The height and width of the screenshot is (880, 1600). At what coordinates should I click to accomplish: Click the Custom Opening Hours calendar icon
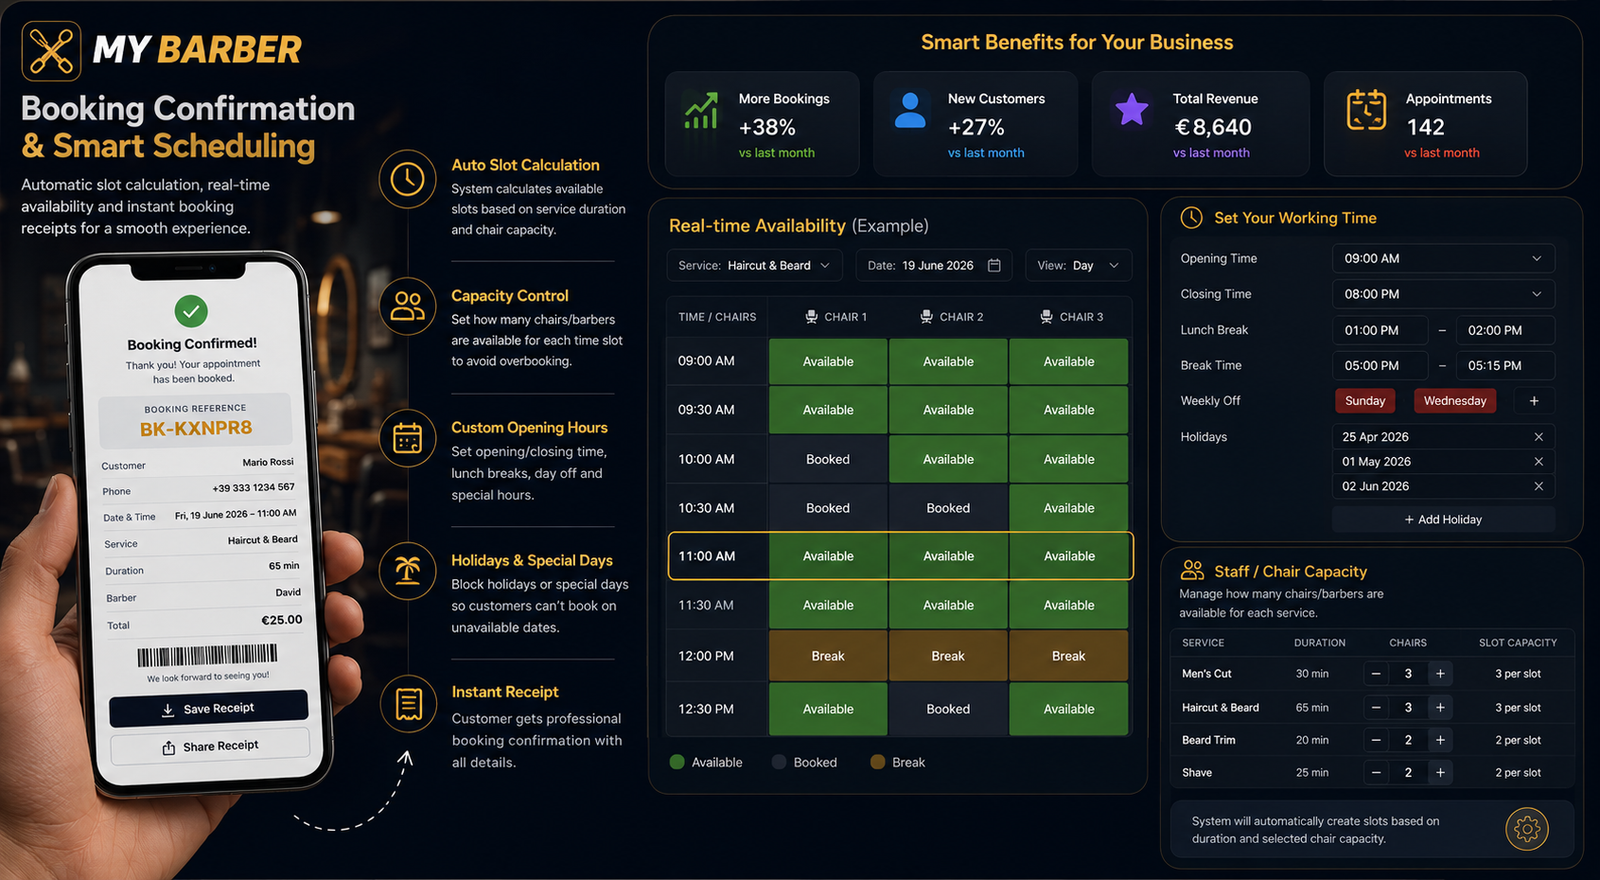click(x=407, y=438)
